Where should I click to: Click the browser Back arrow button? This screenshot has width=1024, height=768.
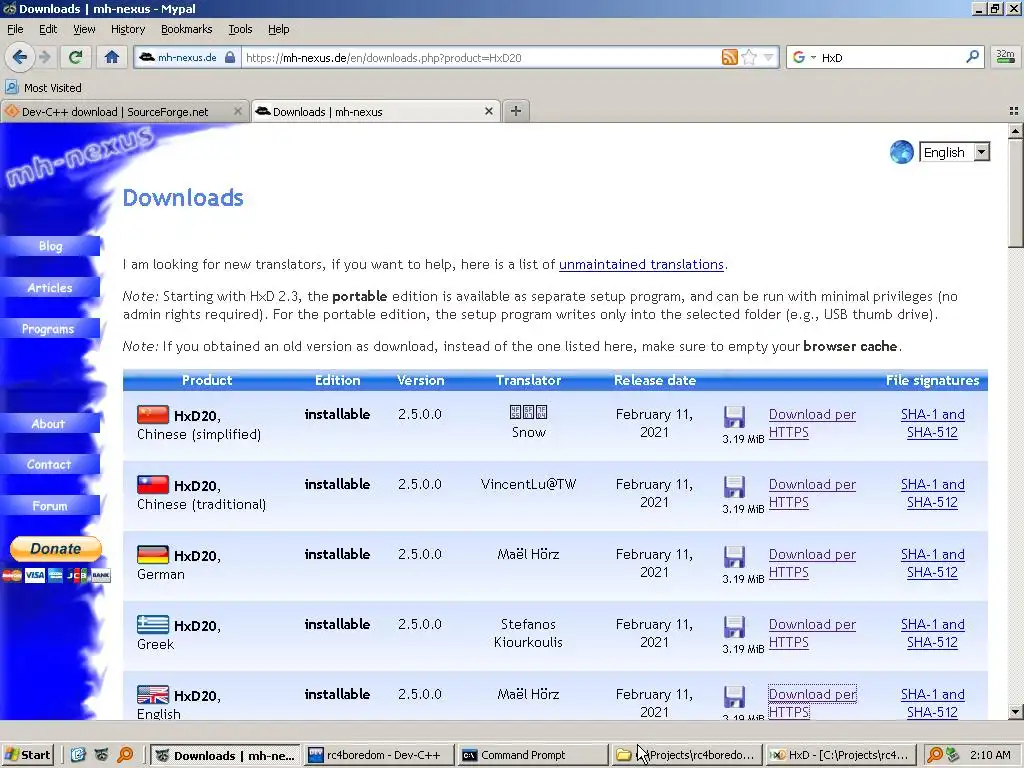(20, 57)
